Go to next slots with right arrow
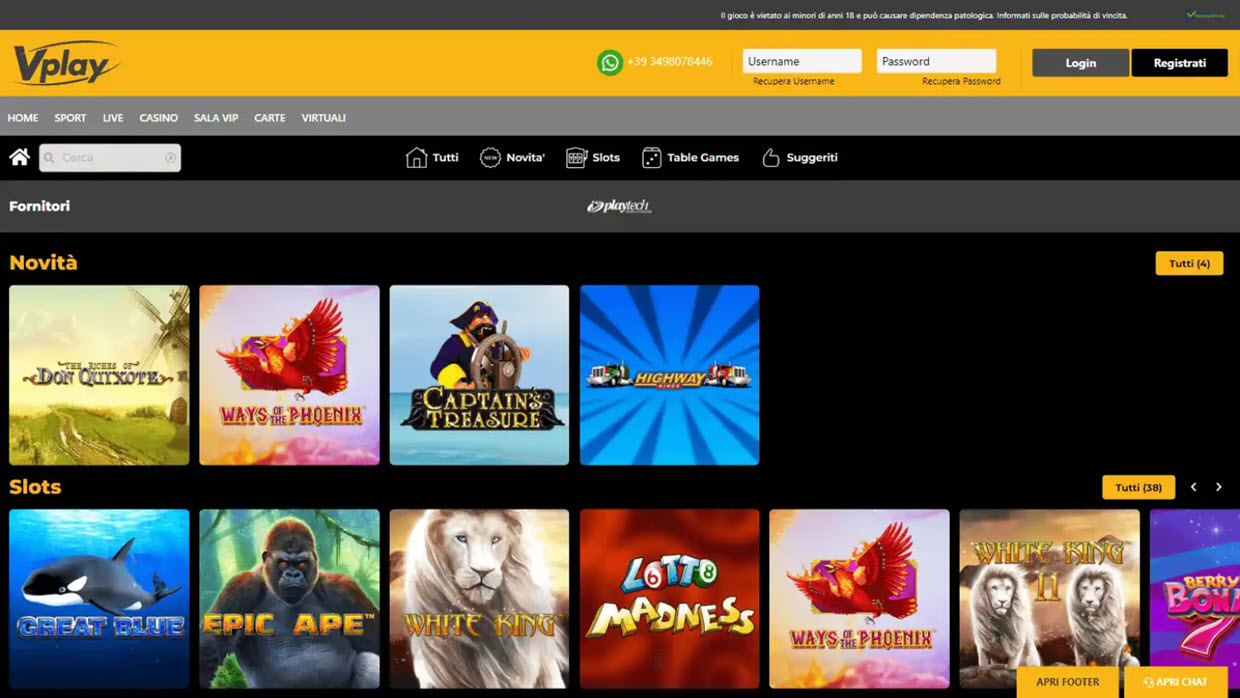Image resolution: width=1240 pixels, height=698 pixels. coord(1219,487)
